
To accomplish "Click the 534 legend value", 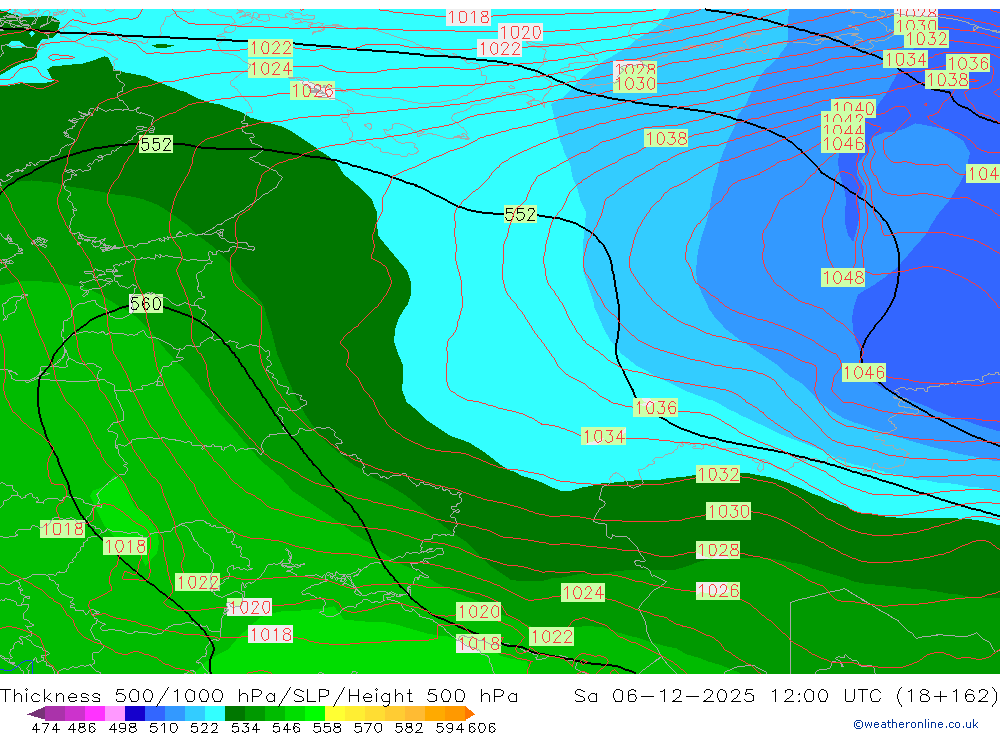I will pos(246,727).
